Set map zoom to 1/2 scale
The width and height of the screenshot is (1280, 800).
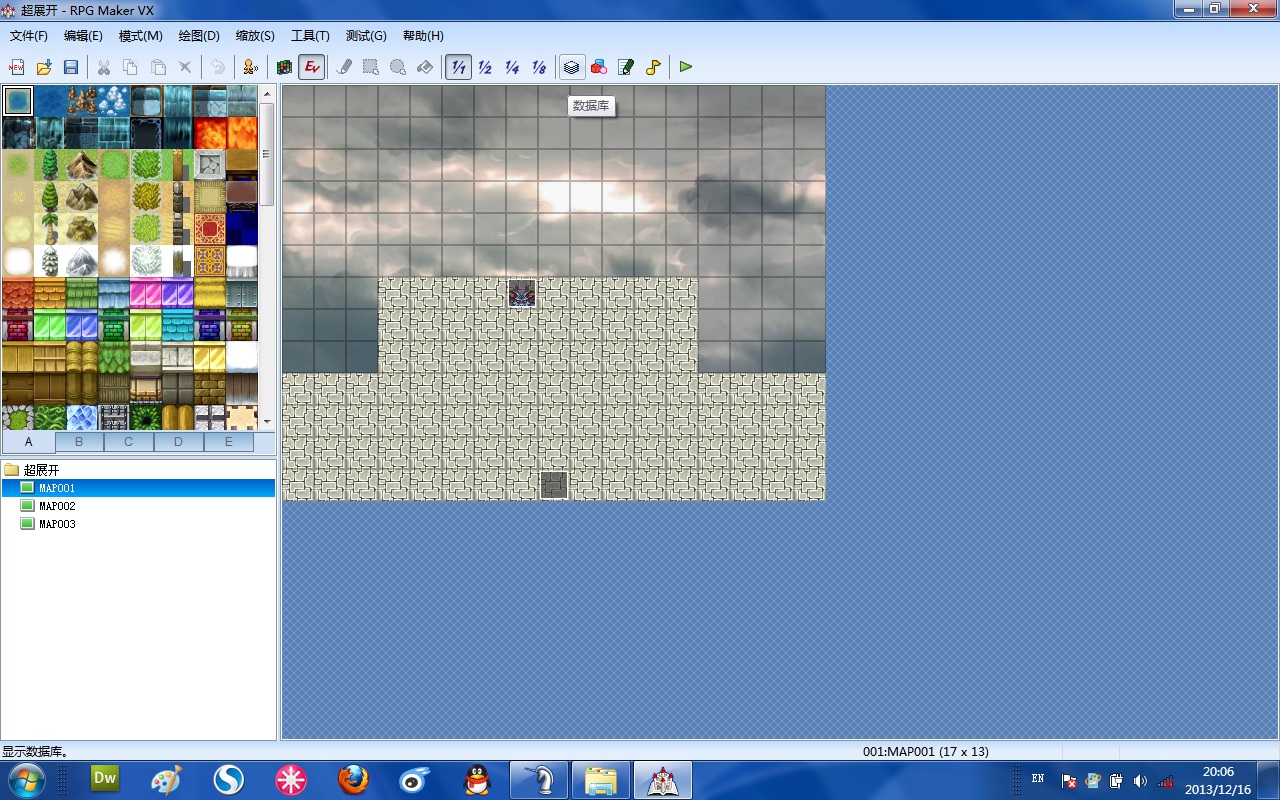485,67
